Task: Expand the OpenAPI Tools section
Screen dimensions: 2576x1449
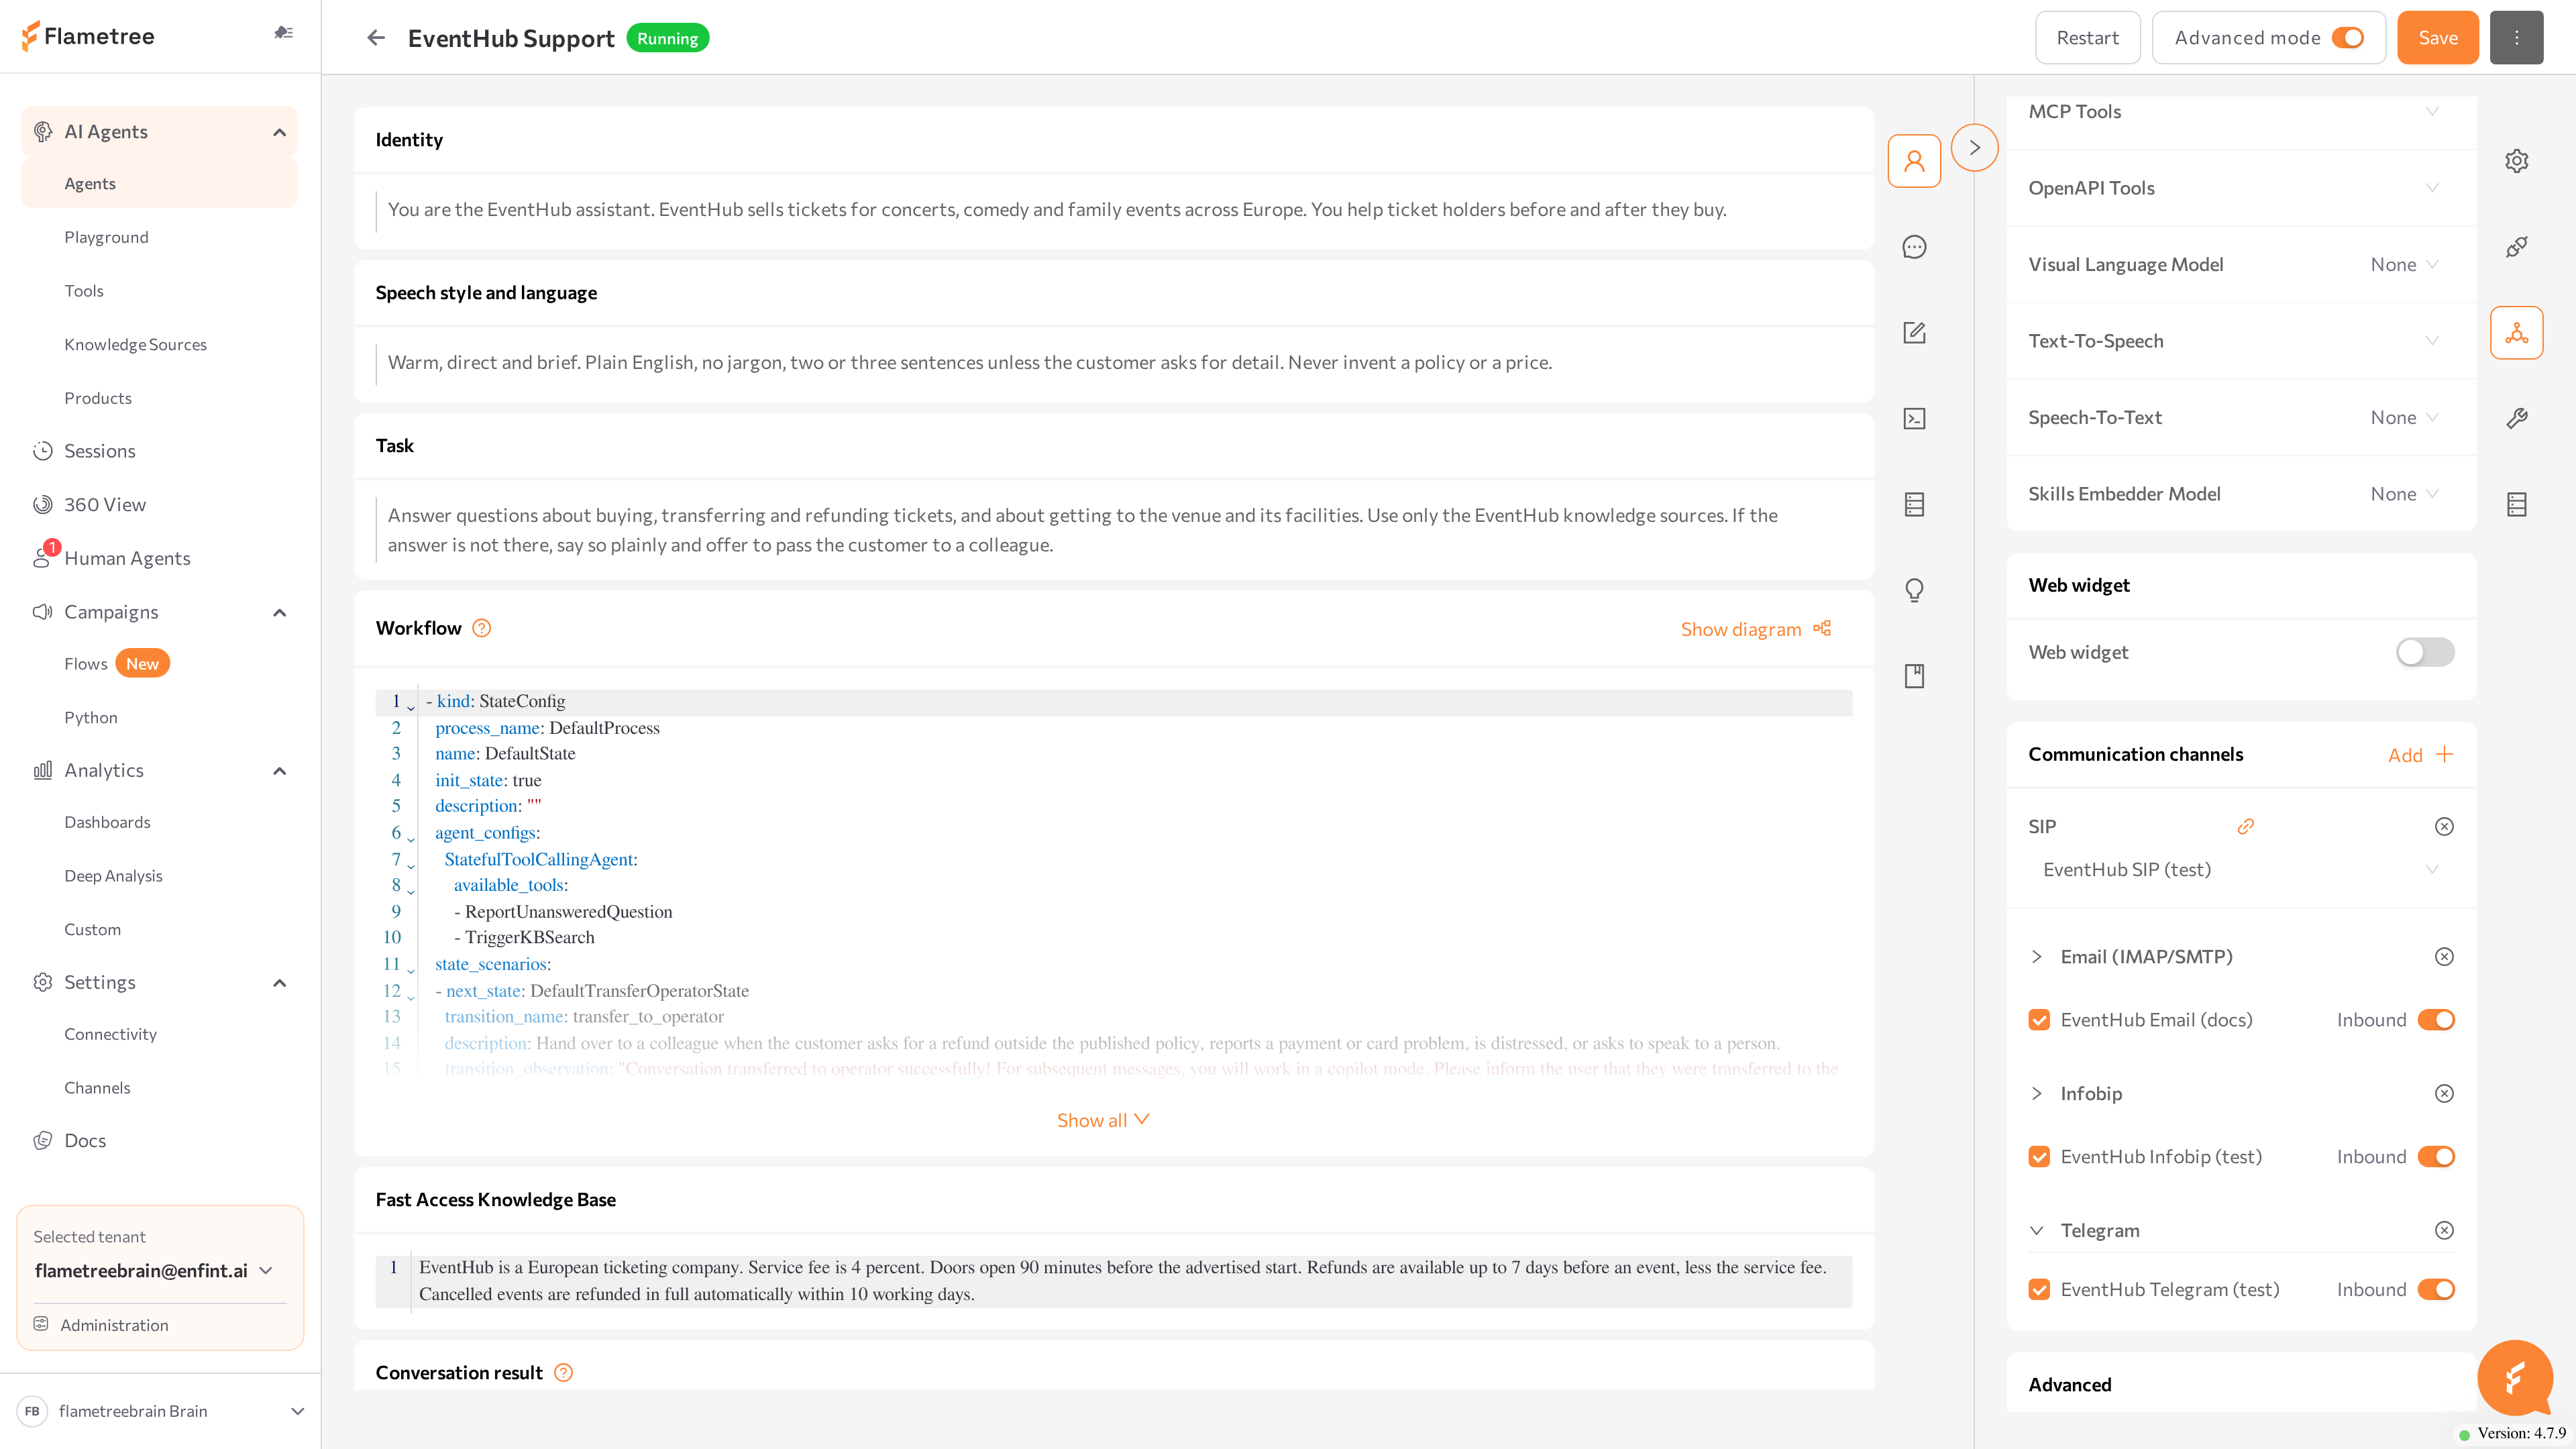Action: click(2241, 188)
